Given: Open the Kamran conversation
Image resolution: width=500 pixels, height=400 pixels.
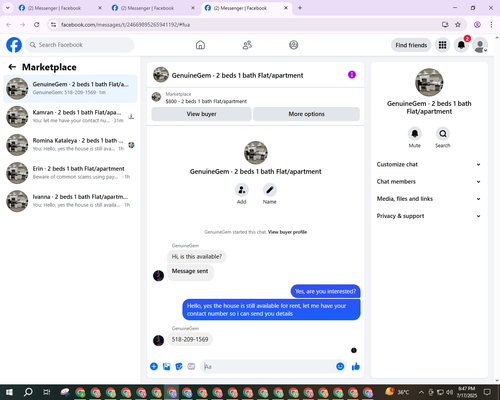Looking at the screenshot, I should tap(70, 117).
